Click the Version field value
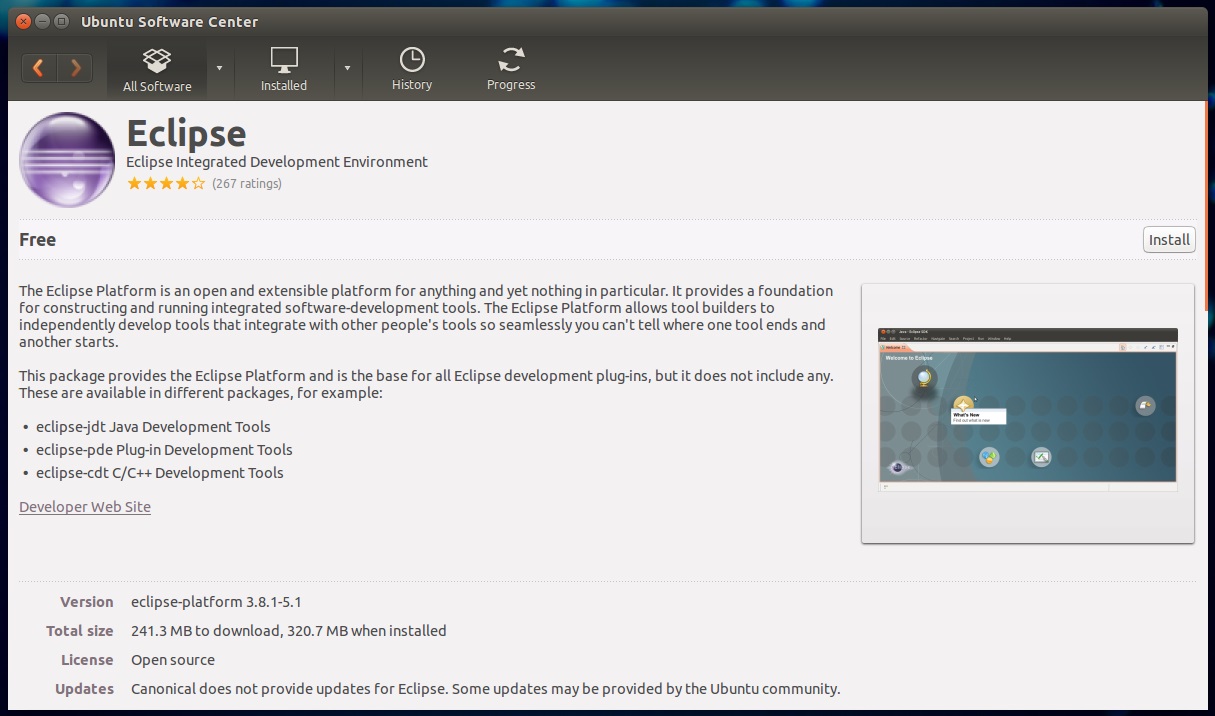The width and height of the screenshot is (1215, 716). coord(216,602)
